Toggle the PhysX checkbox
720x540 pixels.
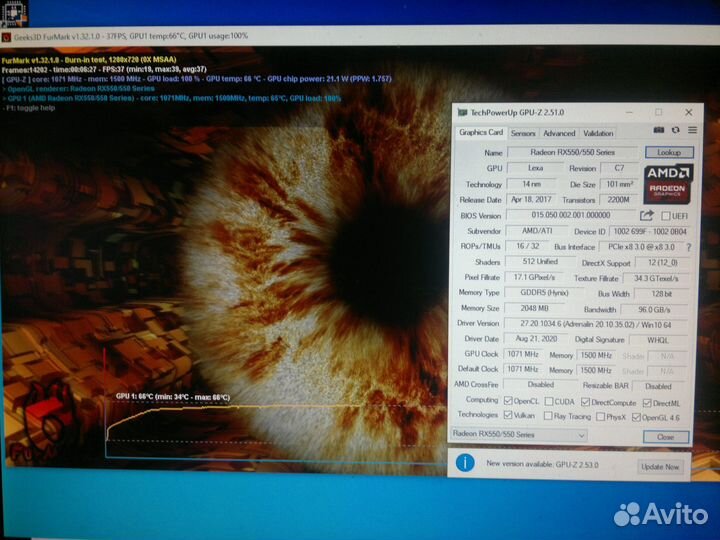coord(600,417)
